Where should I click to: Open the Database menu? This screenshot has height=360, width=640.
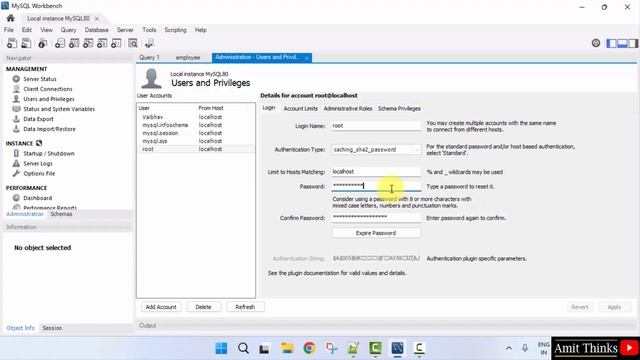point(96,30)
